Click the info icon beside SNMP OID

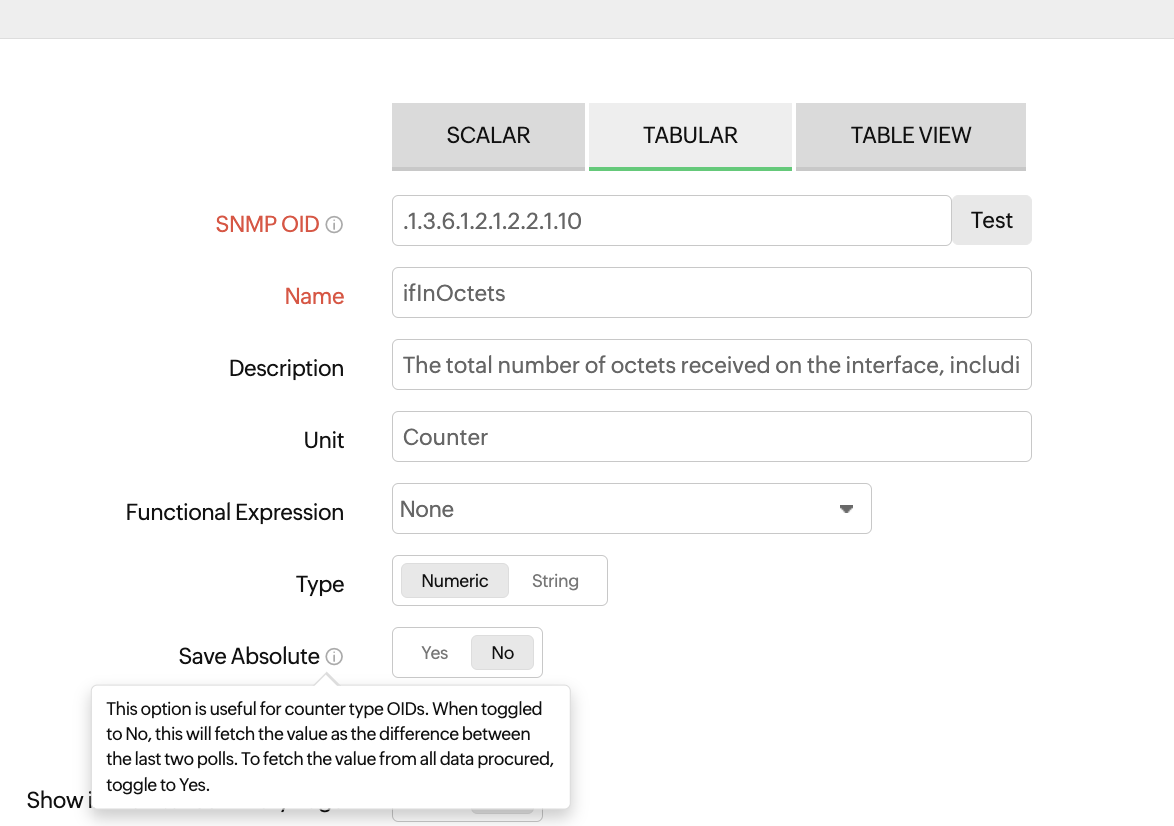(335, 225)
